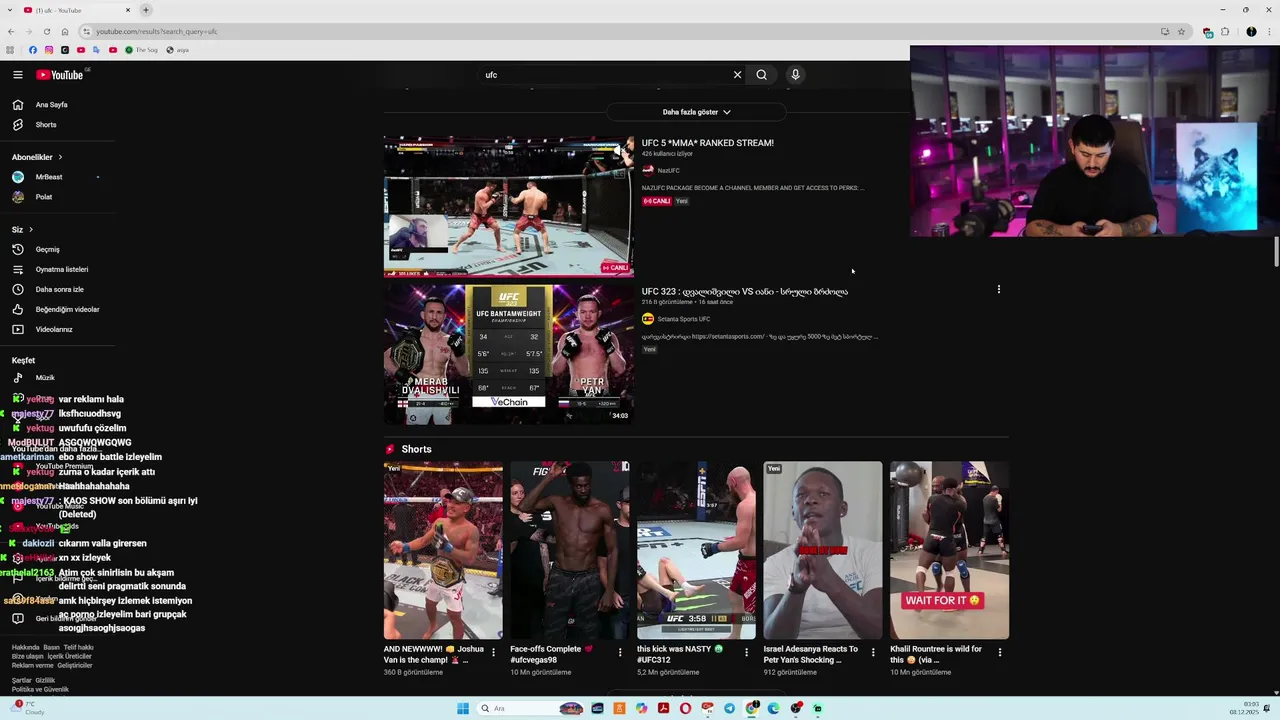This screenshot has height=720, width=1280.
Task: Open more options for Khalil Rountree Short
Action: click(999, 652)
